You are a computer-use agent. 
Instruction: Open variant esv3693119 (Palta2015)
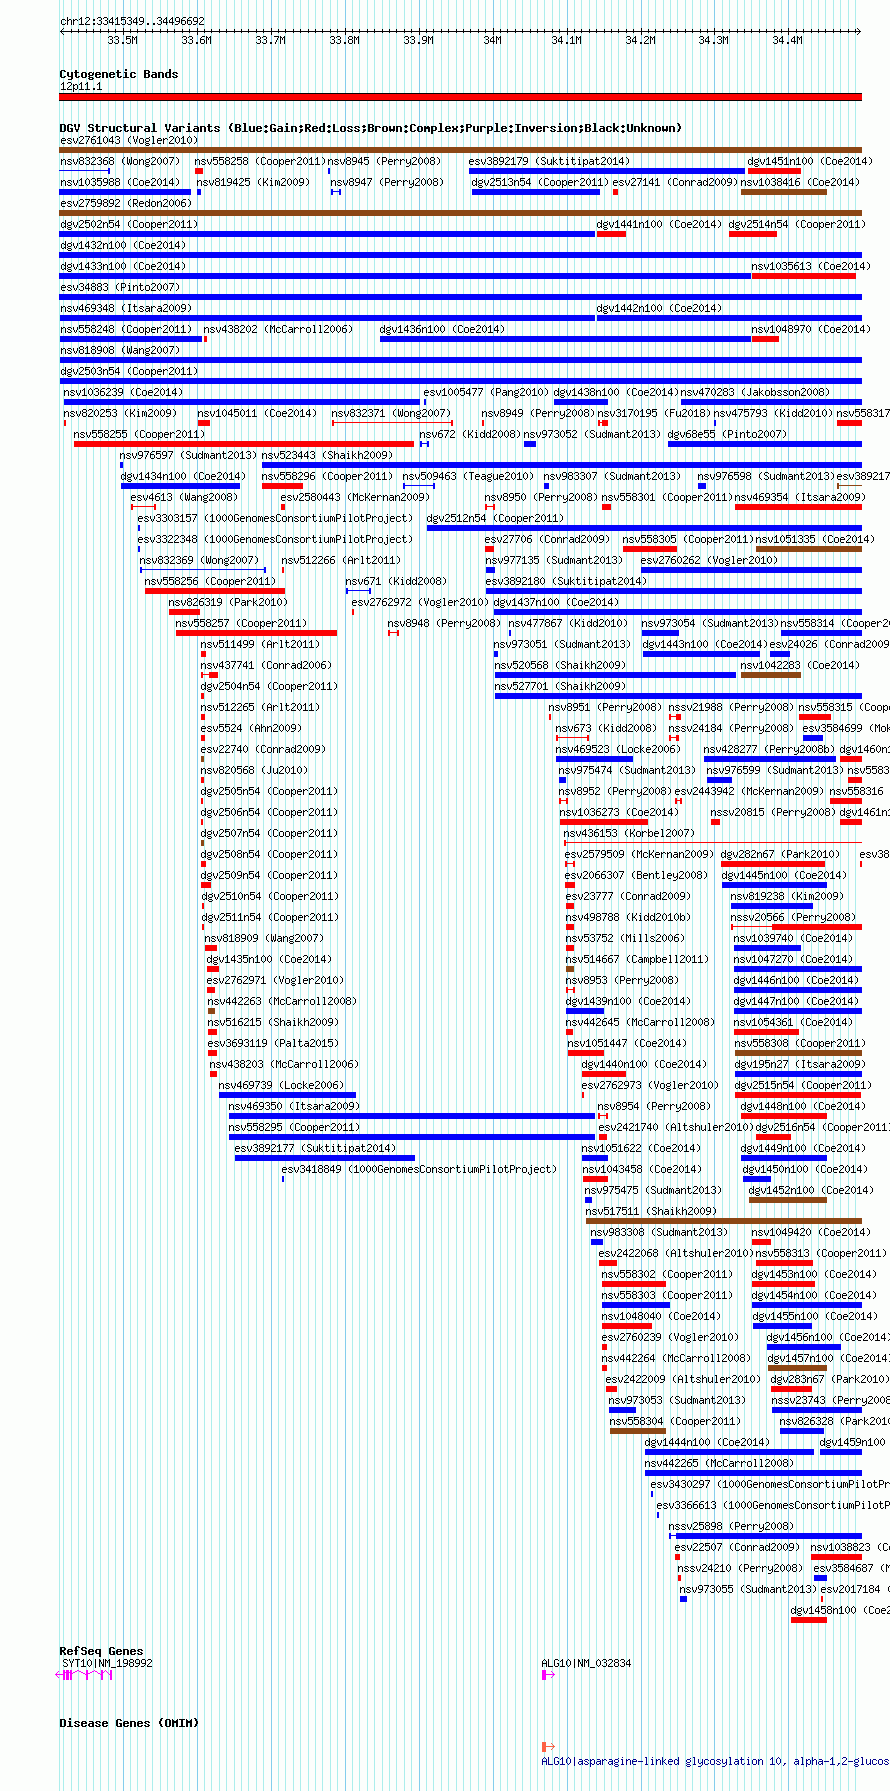pyautogui.click(x=273, y=1043)
